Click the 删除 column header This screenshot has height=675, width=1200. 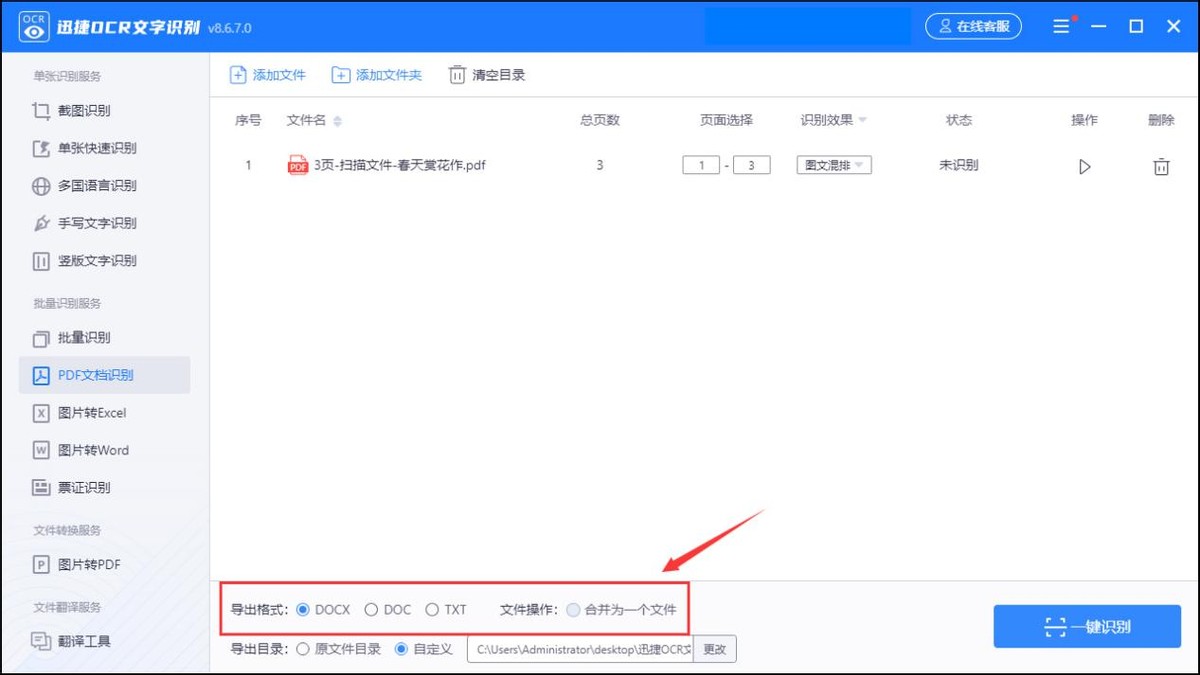point(1161,120)
